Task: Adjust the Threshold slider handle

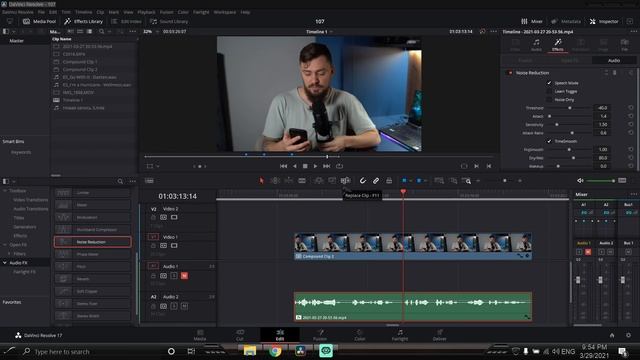Action: pyautogui.click(x=570, y=108)
